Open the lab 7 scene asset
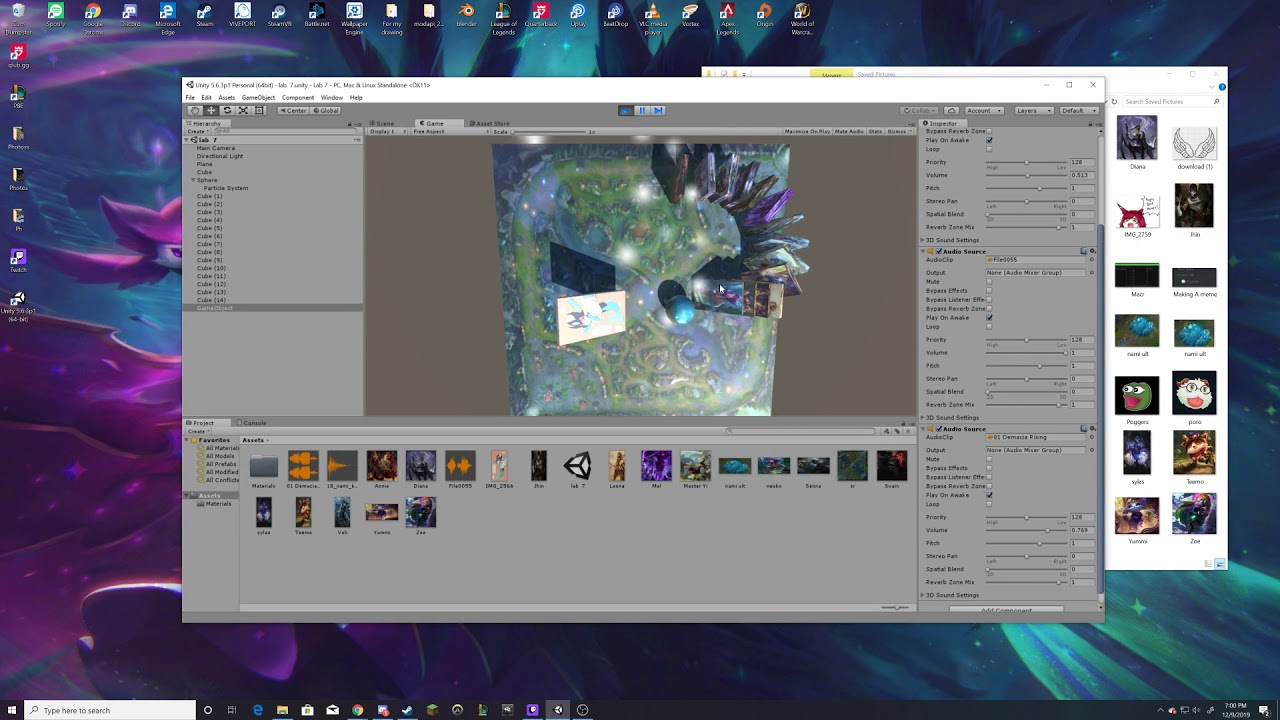This screenshot has width=1280, height=720. (x=577, y=469)
